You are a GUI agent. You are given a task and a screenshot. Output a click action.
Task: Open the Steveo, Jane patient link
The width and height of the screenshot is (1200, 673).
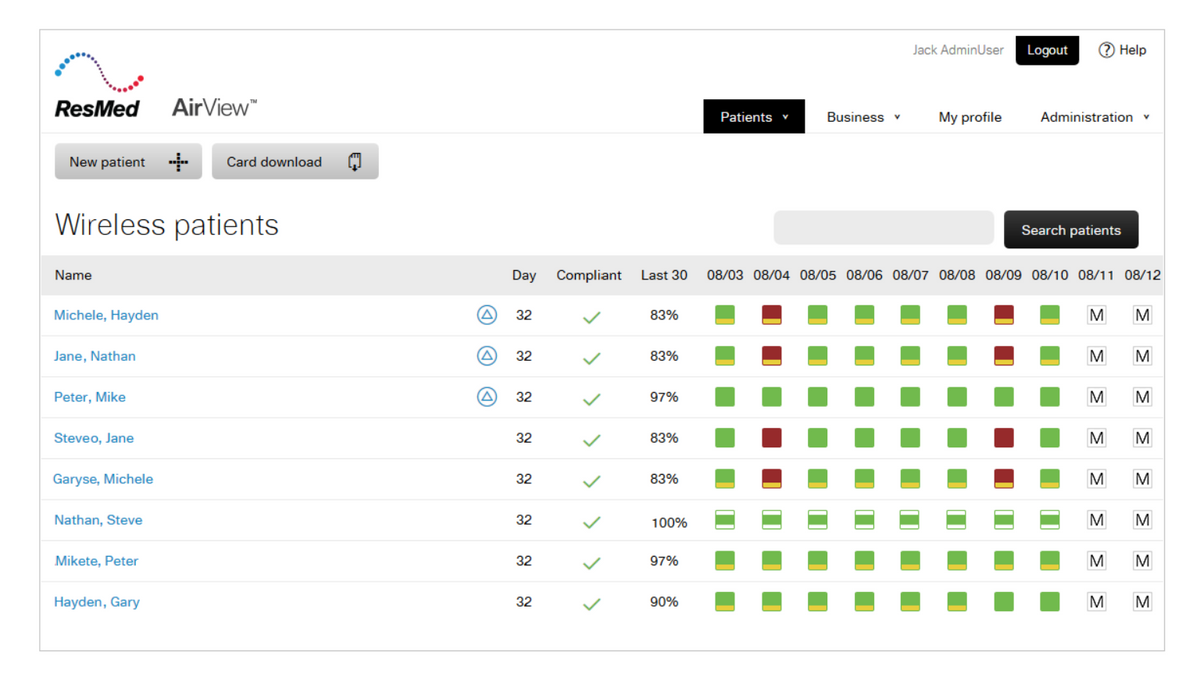(94, 438)
